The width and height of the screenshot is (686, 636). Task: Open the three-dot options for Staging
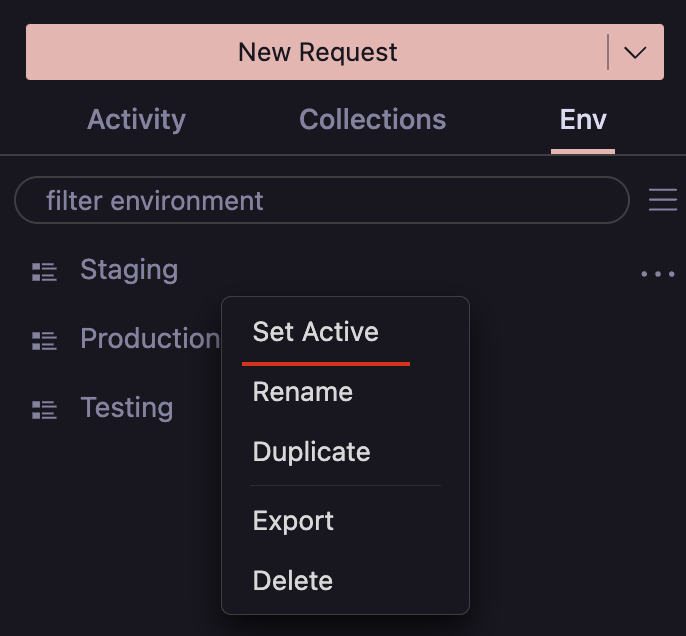click(657, 274)
